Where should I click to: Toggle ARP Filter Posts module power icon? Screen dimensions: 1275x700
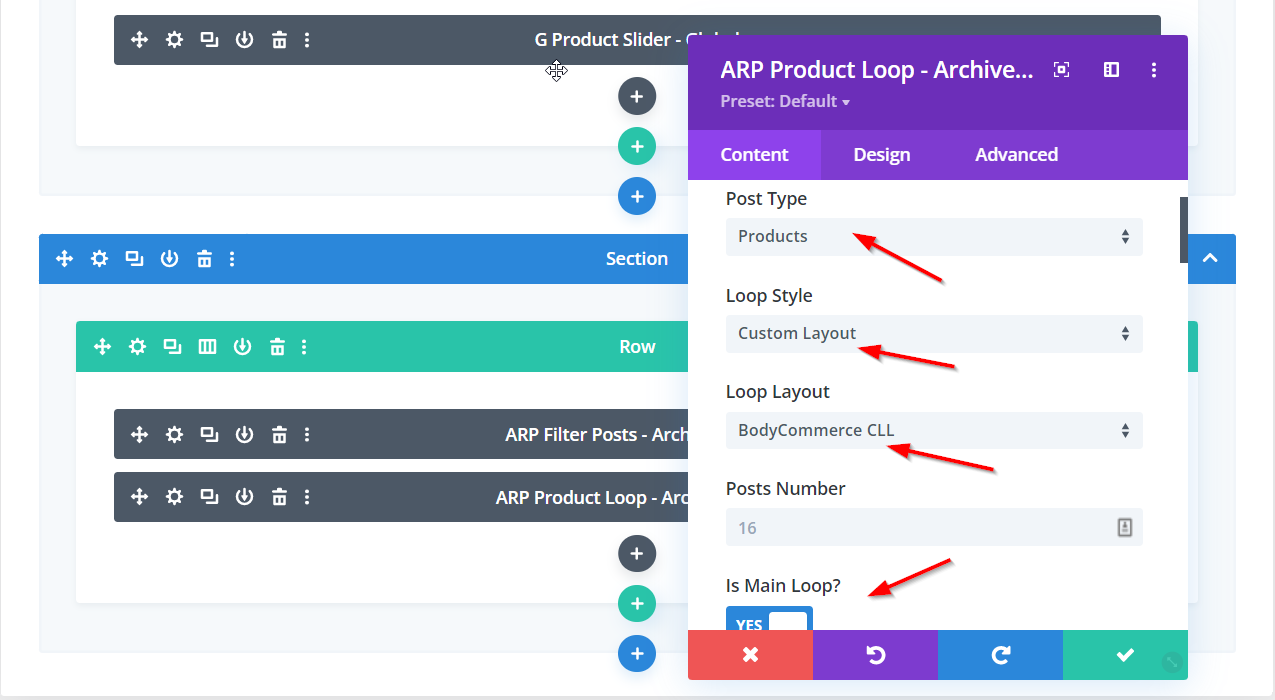click(244, 435)
